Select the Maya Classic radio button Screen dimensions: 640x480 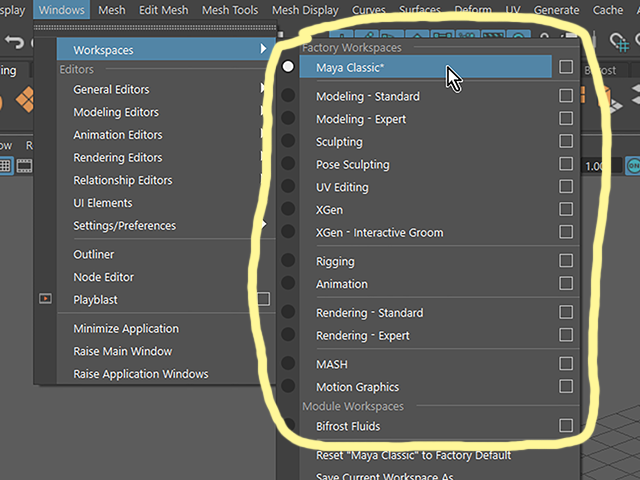288,67
